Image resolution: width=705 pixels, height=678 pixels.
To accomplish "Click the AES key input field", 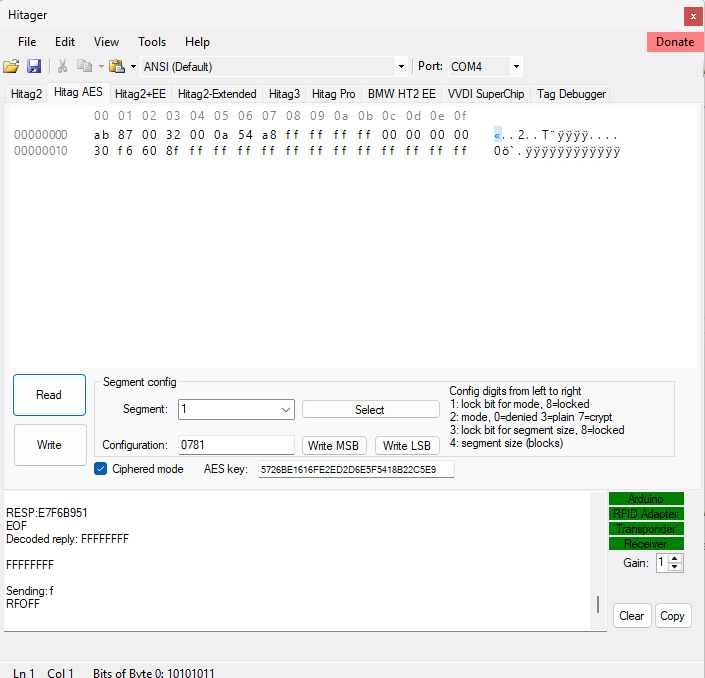I will point(355,469).
